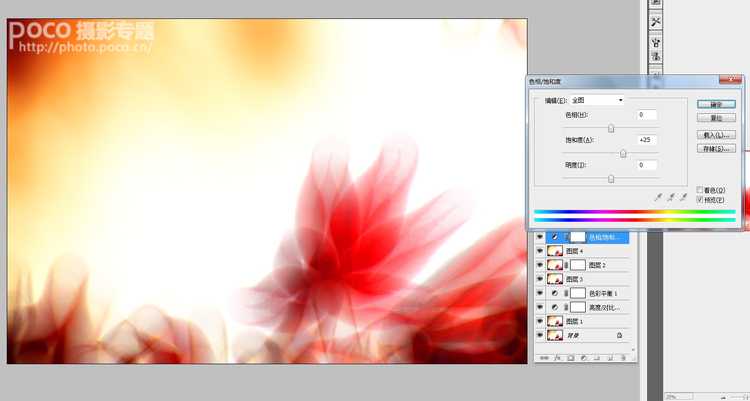Open the 编辑 channel dropdown set to 全图
750x401 pixels.
pos(597,100)
